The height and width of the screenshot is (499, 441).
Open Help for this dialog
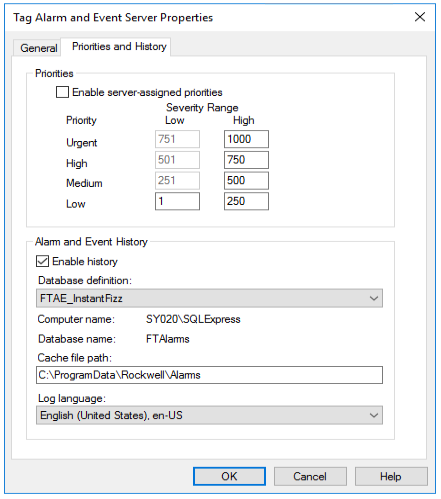391,476
